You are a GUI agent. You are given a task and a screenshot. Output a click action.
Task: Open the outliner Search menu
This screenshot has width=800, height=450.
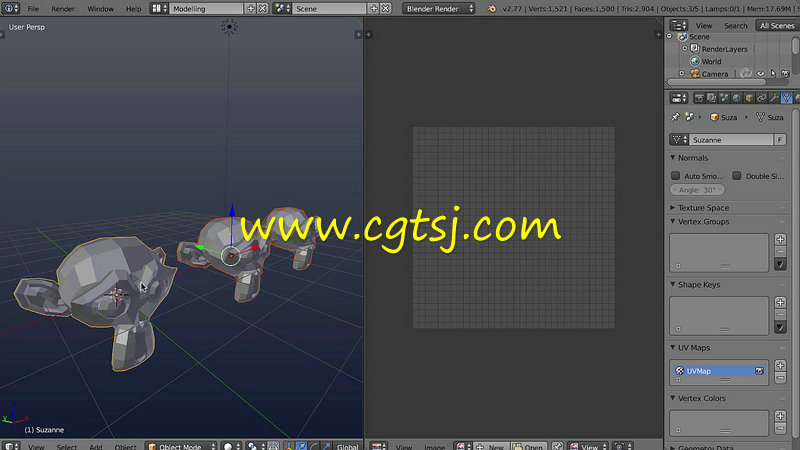[x=735, y=26]
